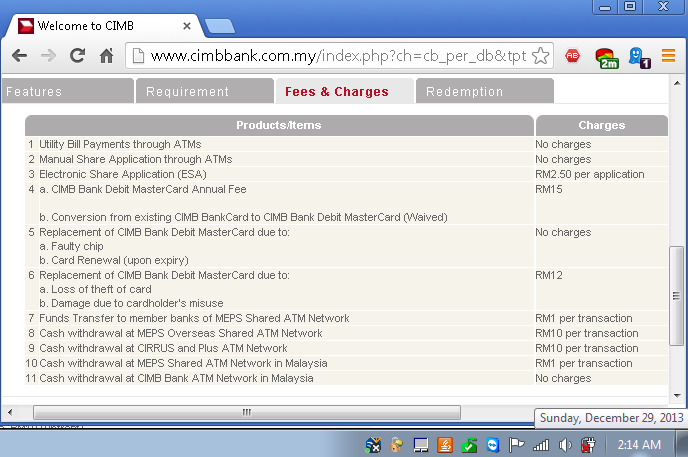688x457 pixels.
Task: Click the horizontal scrollbar thumb
Action: 247,412
